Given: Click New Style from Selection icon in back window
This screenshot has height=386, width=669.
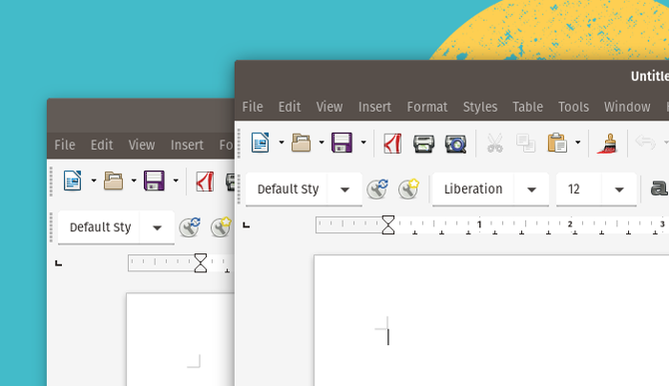Looking at the screenshot, I should [x=221, y=227].
